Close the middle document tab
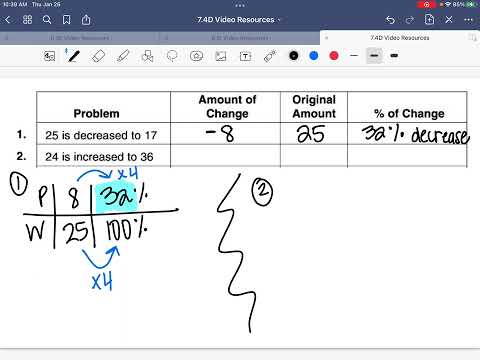480x360 pixels. click(166, 38)
